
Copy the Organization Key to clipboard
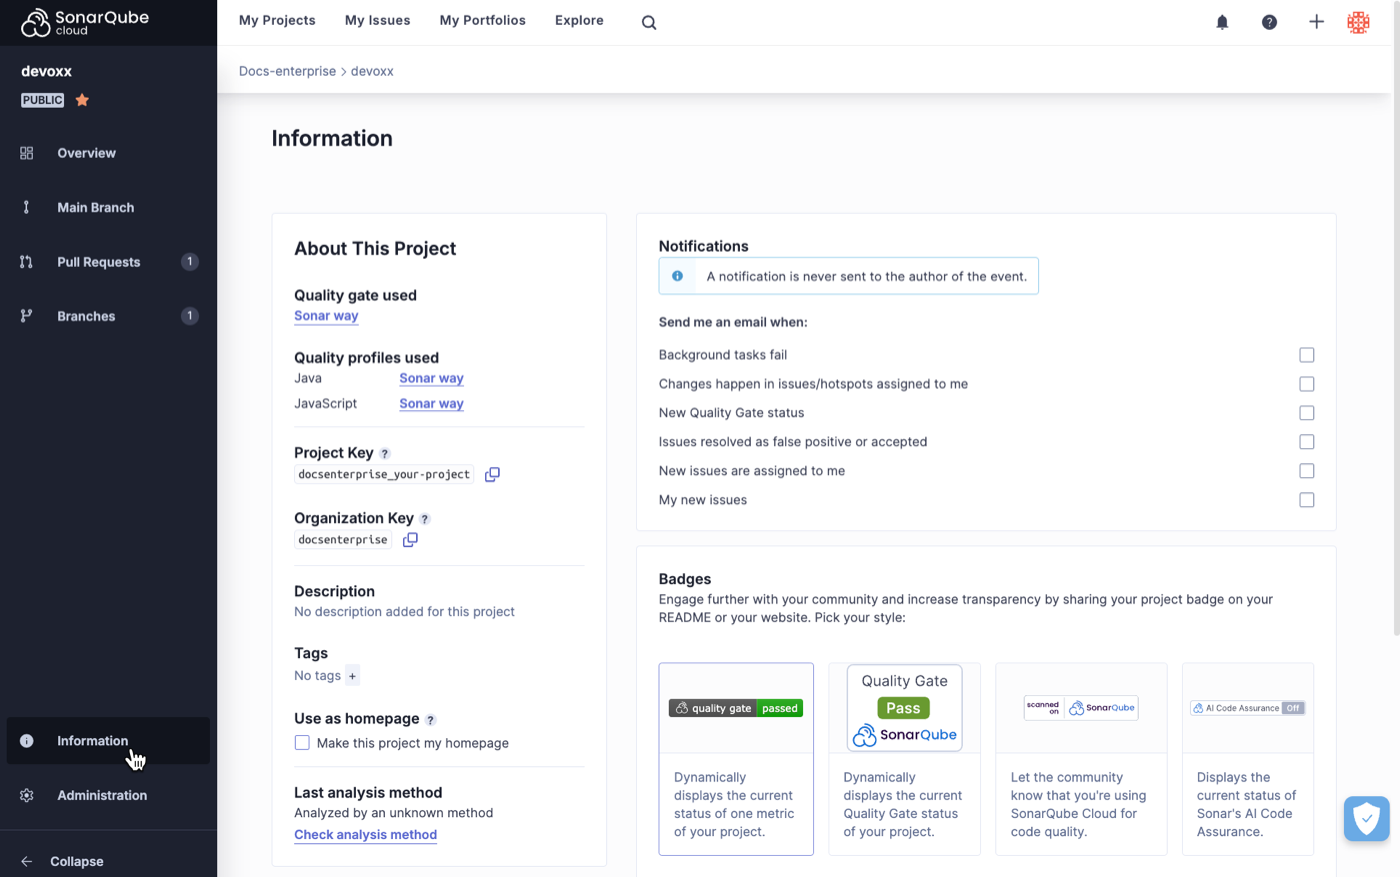coord(410,540)
